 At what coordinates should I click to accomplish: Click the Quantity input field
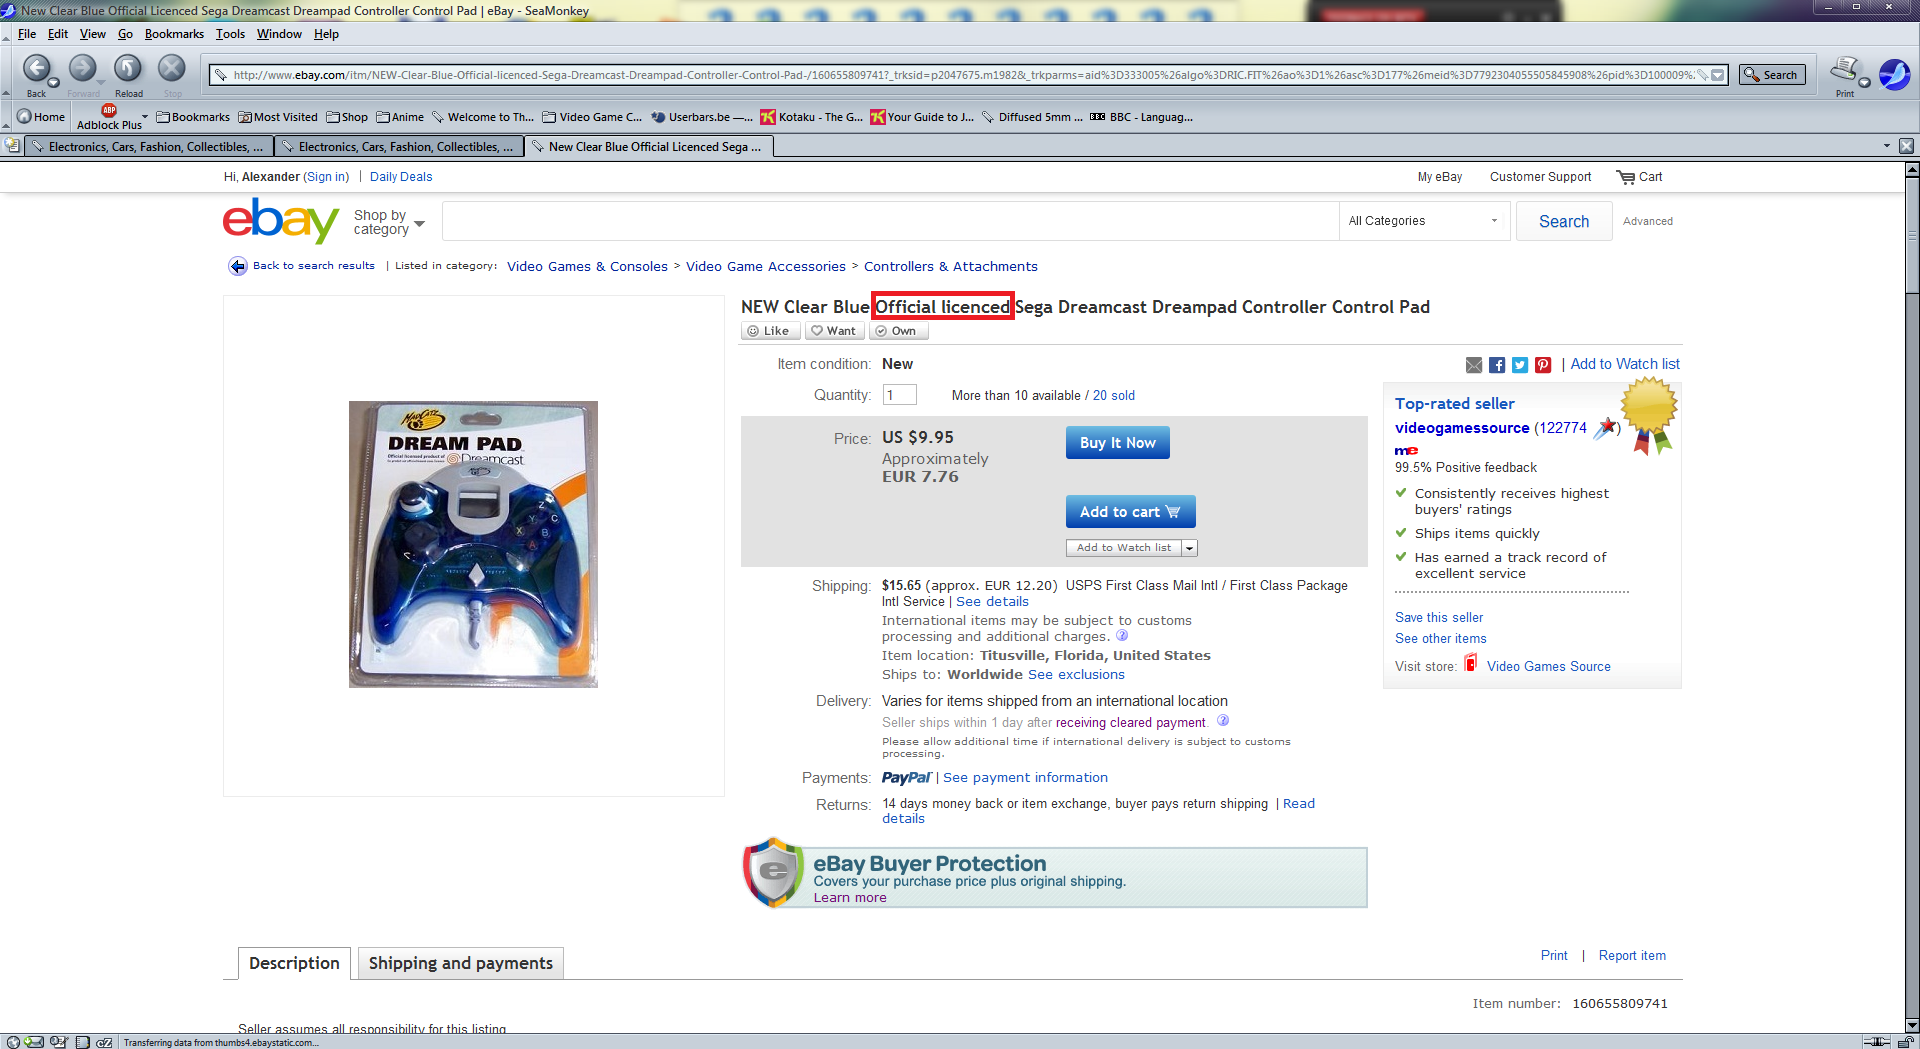899,395
